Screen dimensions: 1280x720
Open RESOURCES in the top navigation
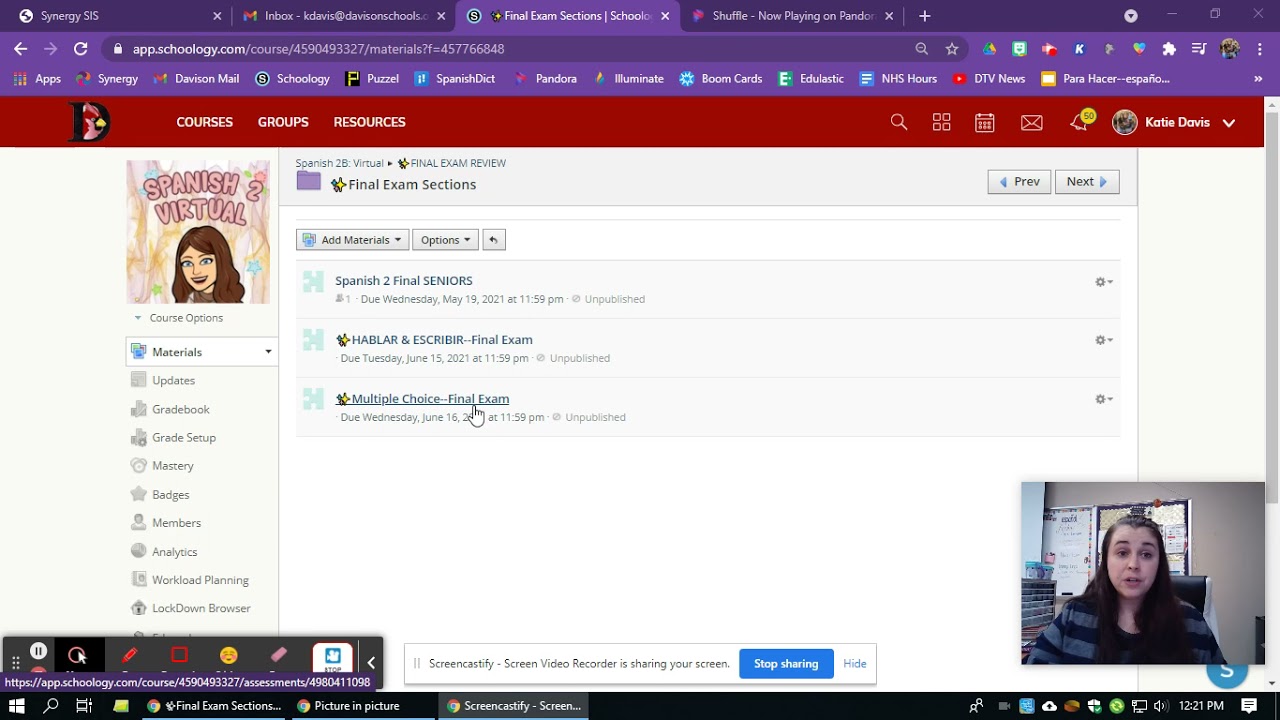tap(369, 122)
